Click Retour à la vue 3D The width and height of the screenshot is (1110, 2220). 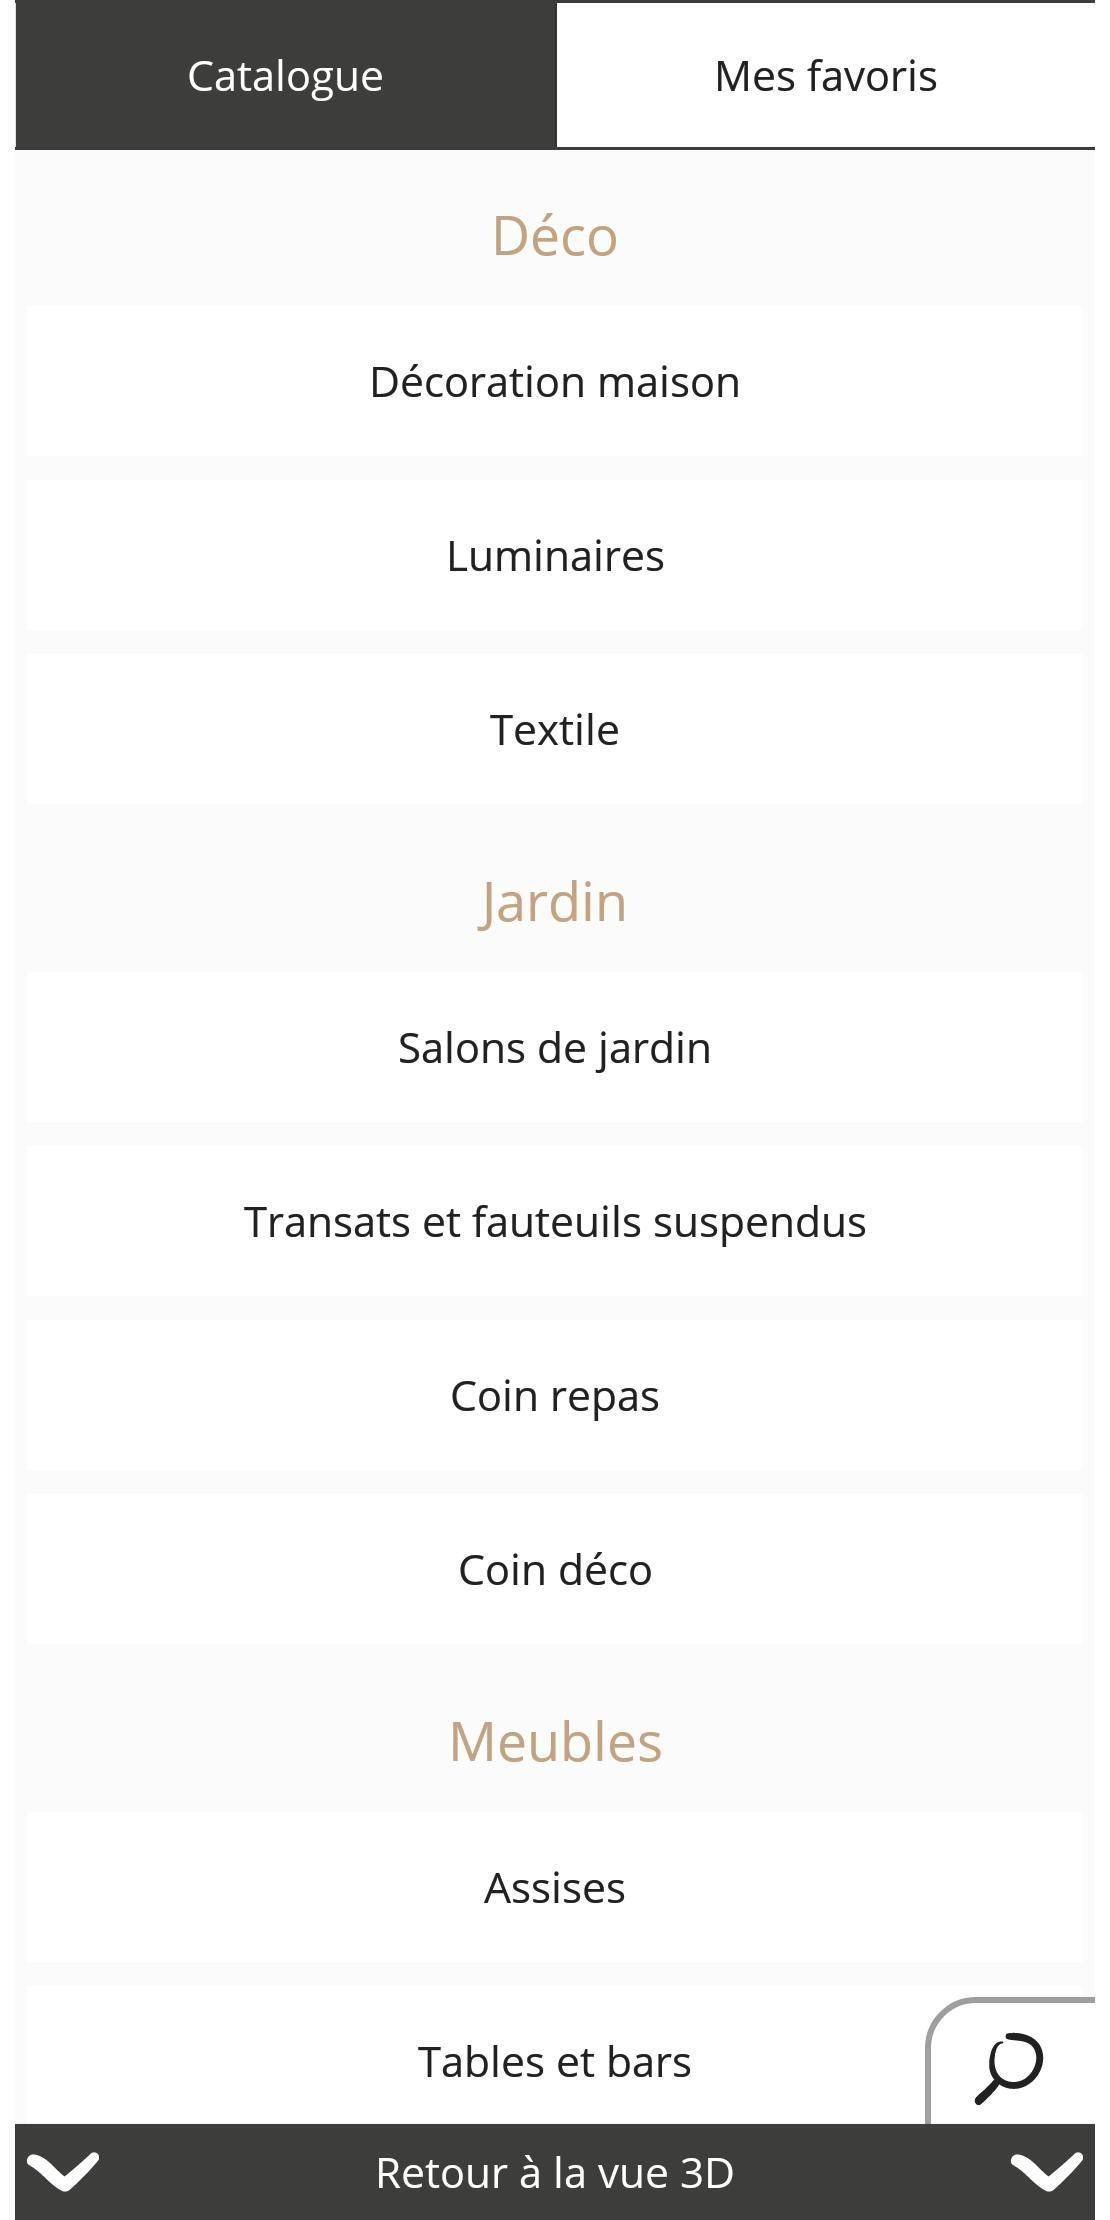(x=555, y=2173)
